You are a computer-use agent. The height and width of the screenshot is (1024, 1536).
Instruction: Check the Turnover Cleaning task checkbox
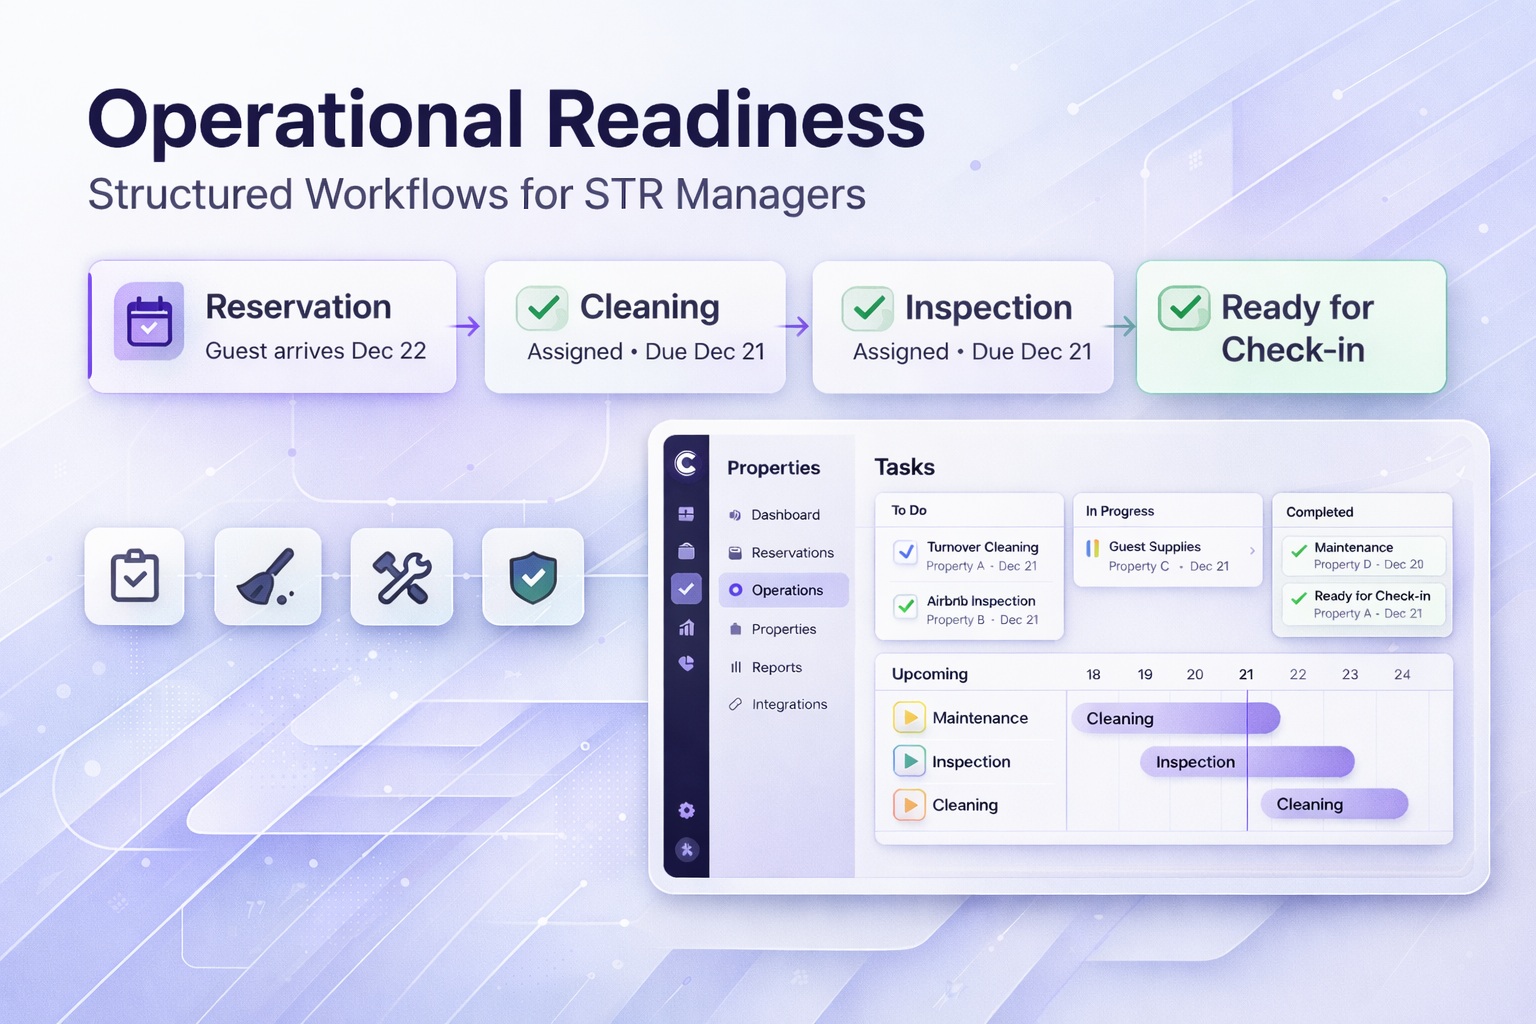click(x=905, y=552)
